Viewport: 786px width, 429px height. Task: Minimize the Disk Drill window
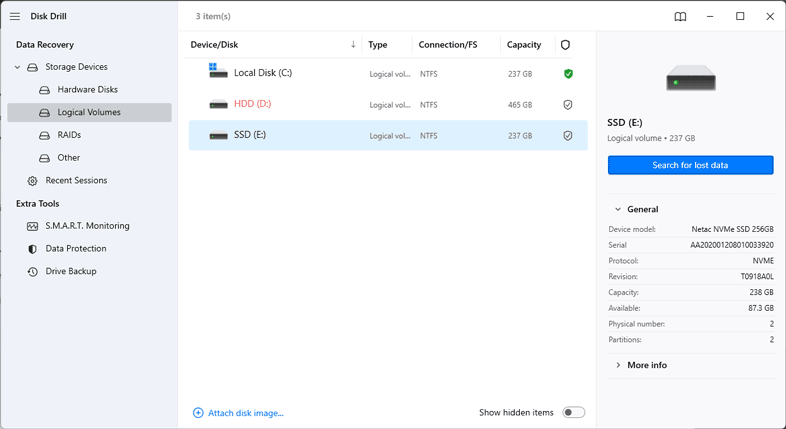(x=710, y=17)
